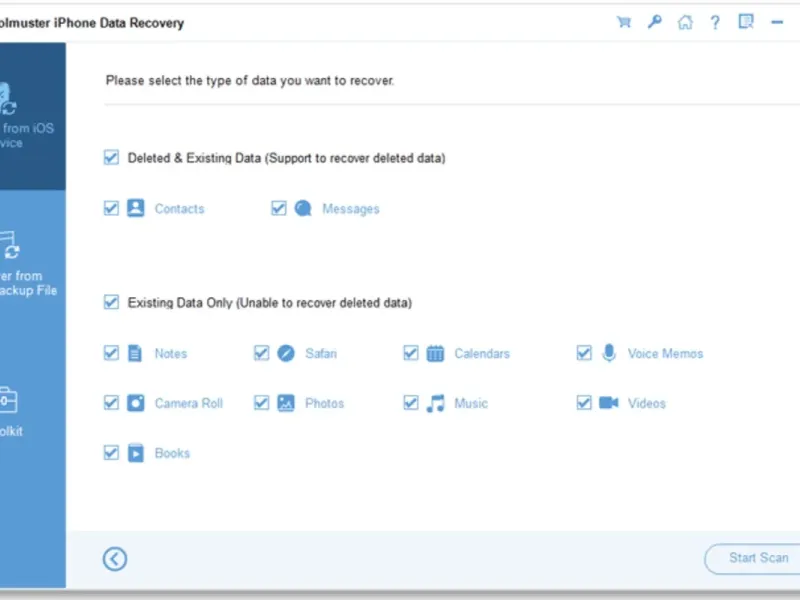Image resolution: width=800 pixels, height=600 pixels.
Task: Click the Camera Roll label
Action: point(189,404)
